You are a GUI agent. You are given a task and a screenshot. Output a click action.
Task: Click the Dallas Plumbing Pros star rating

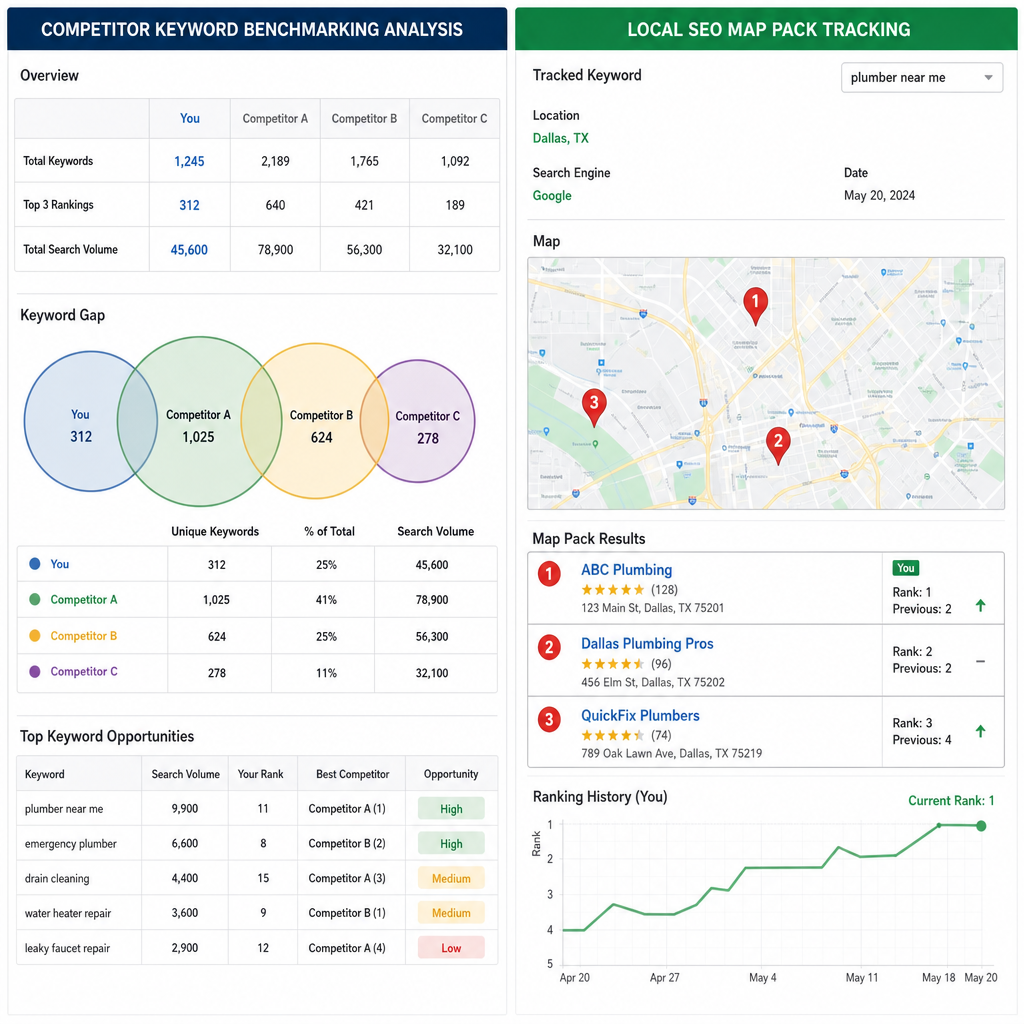click(613, 664)
